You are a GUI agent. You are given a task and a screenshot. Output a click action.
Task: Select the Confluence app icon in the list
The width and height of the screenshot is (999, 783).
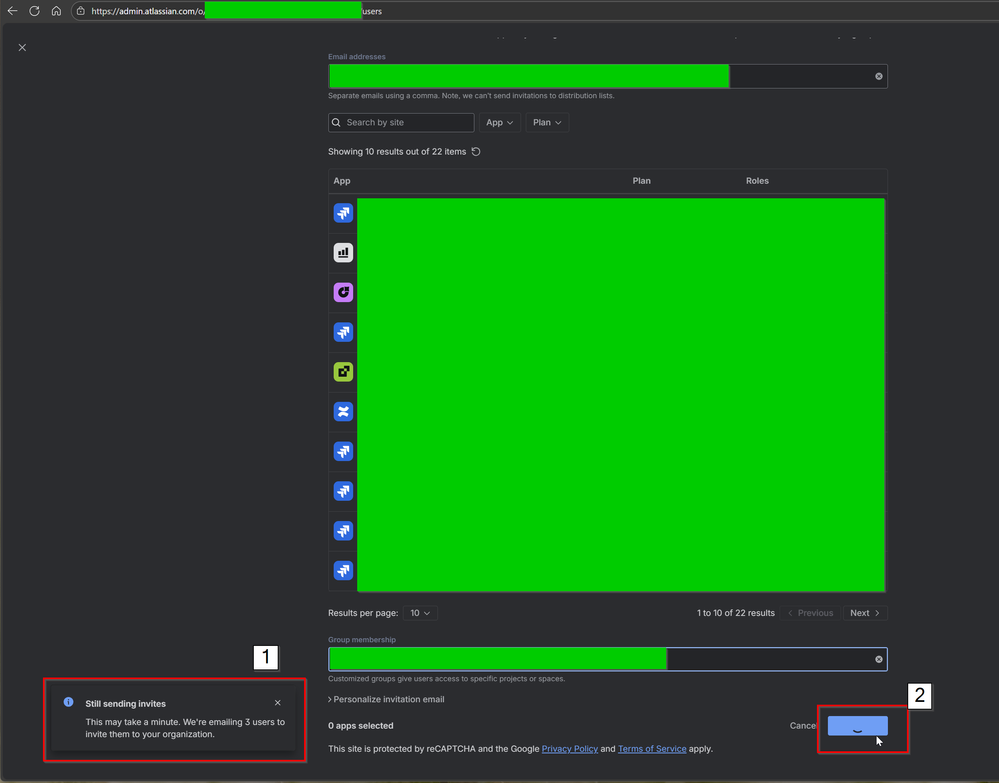pyautogui.click(x=343, y=412)
